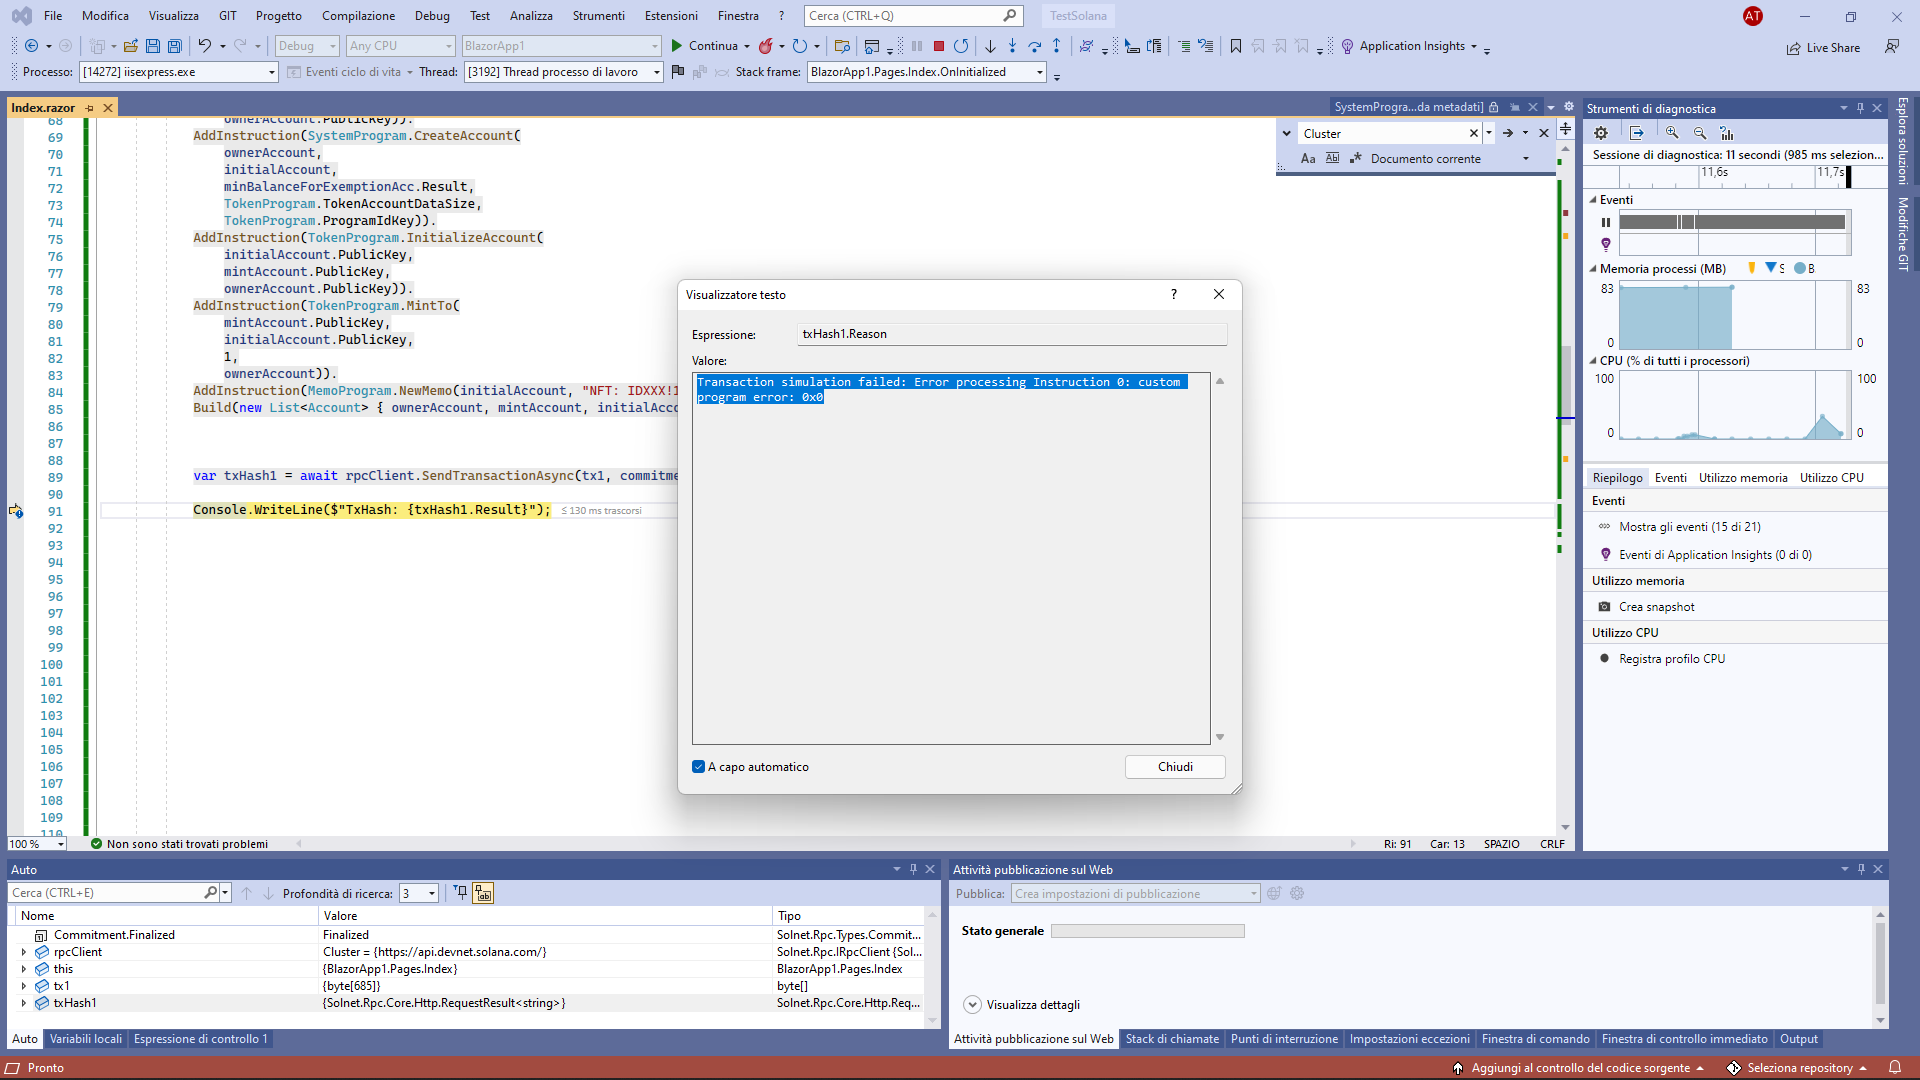The image size is (1920, 1080).
Task: Uncheck A capo automatico in the text visualizer
Action: point(698,766)
